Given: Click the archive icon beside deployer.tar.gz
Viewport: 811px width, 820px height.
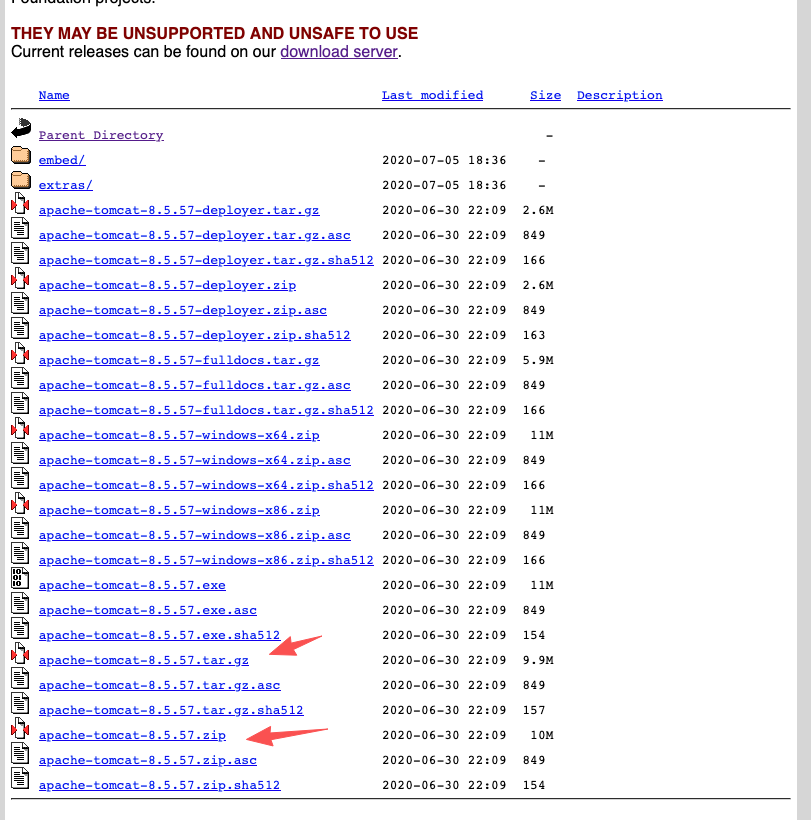Looking at the screenshot, I should (x=20, y=203).
